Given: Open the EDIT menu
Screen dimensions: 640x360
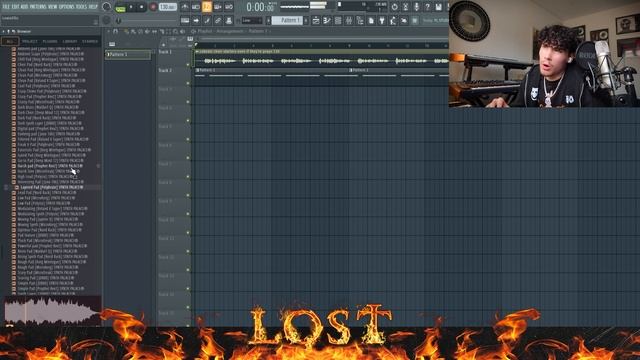Looking at the screenshot, I should [x=16, y=7].
